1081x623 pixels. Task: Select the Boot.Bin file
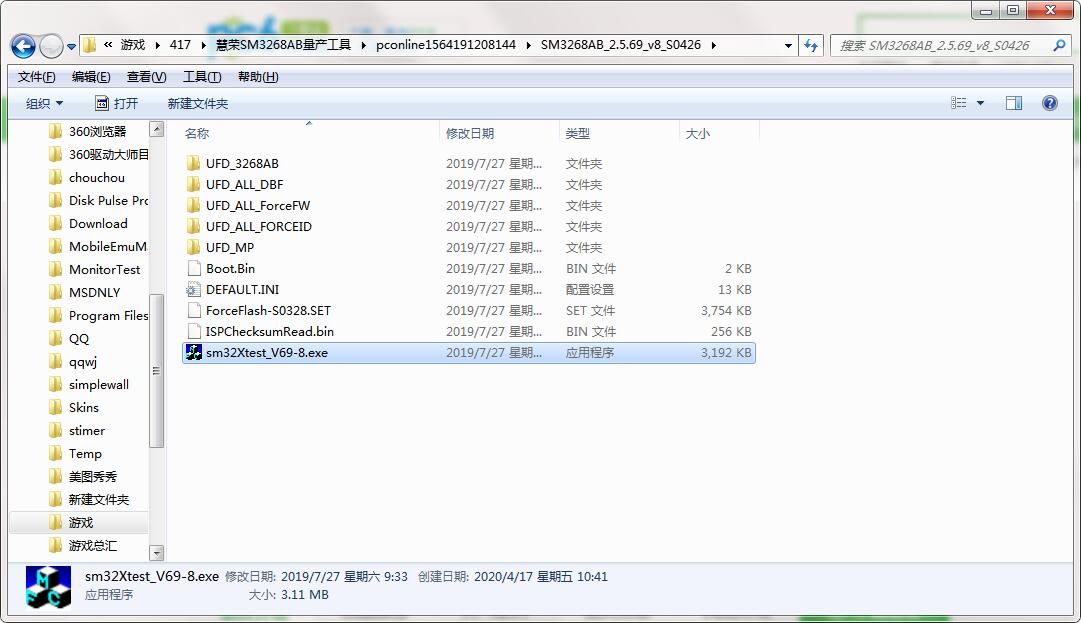(230, 268)
